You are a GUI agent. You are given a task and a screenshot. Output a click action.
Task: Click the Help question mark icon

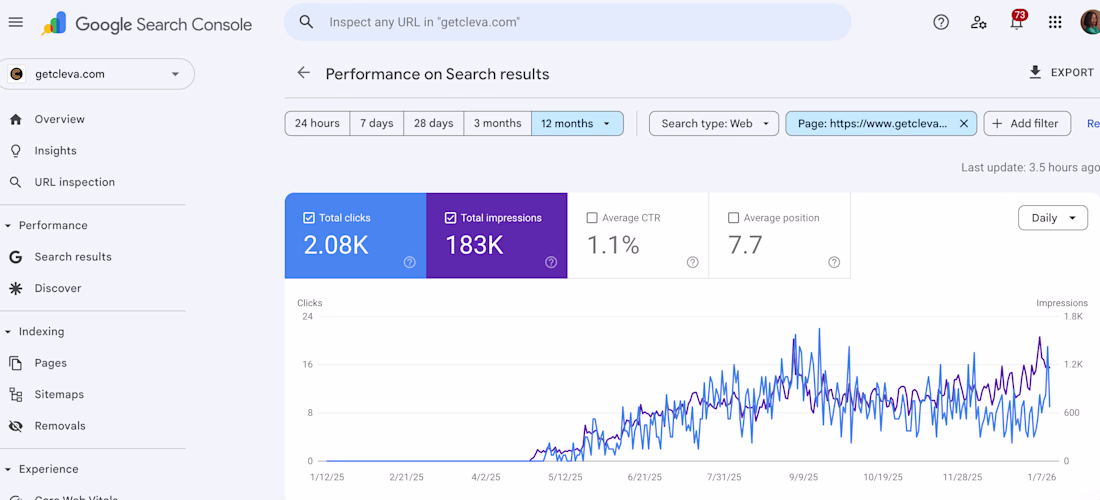click(x=941, y=22)
